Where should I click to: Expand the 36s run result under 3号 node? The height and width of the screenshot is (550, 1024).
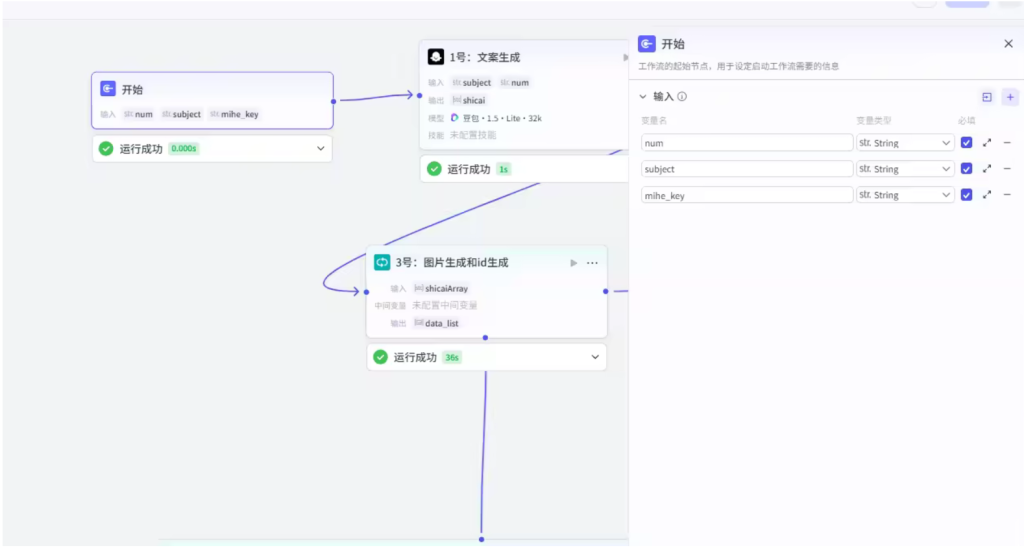(595, 357)
